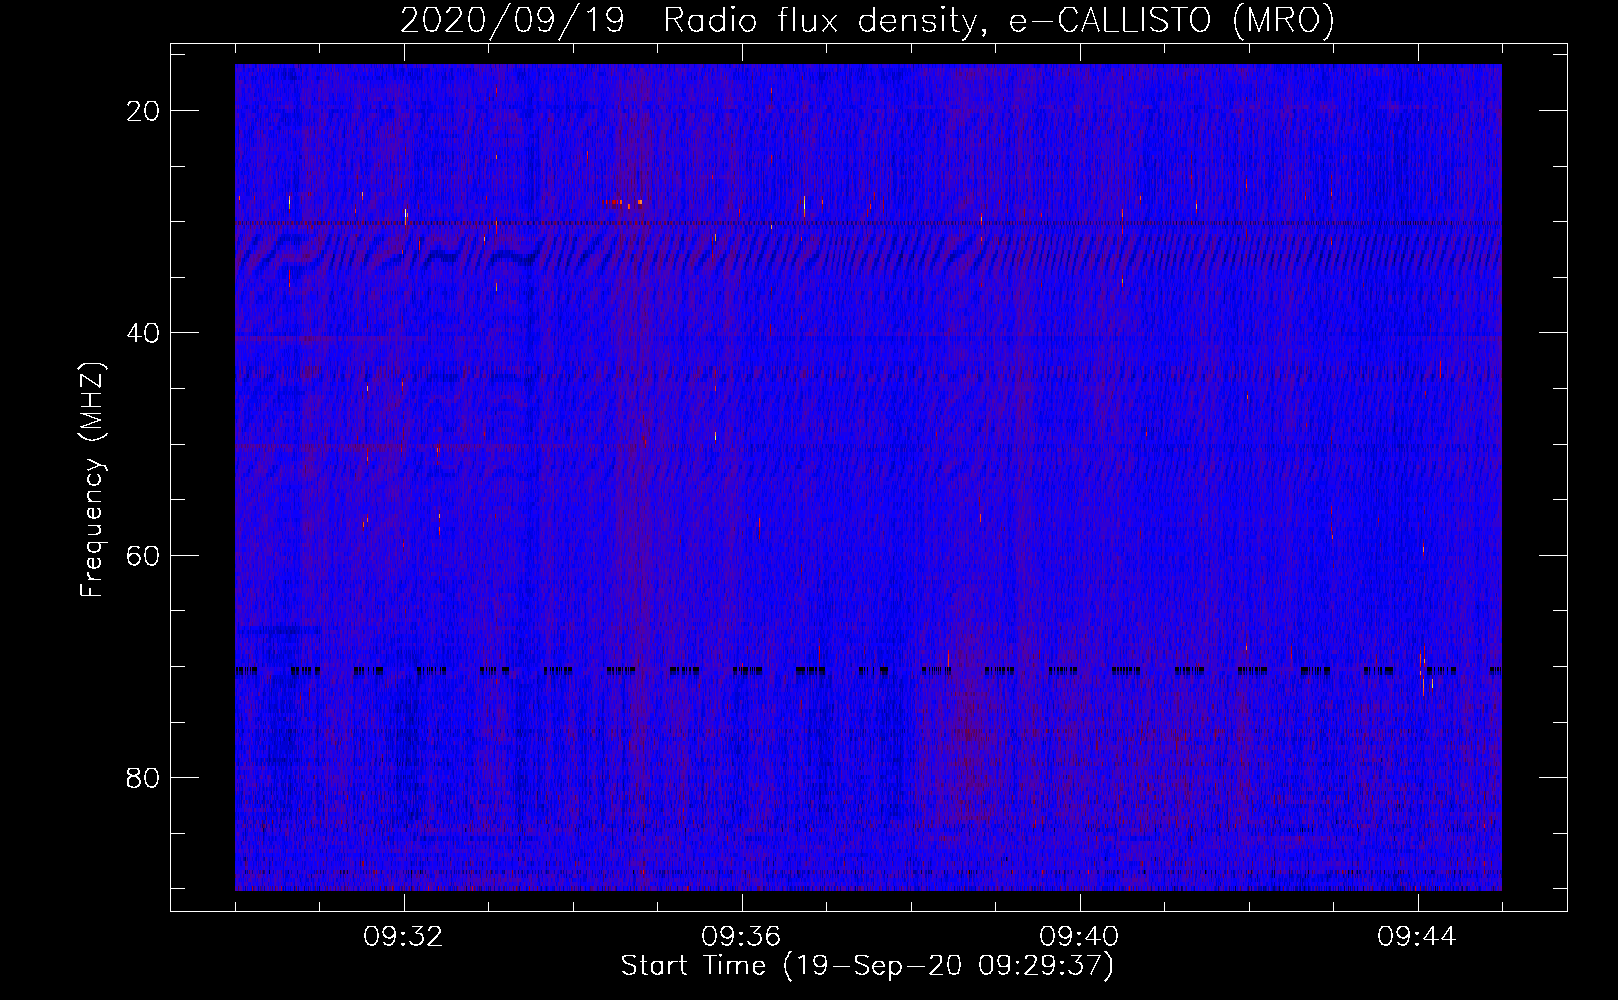Select the 'Frequency (MHZ)' axis label
This screenshot has height=1000, width=1618.
[92, 479]
